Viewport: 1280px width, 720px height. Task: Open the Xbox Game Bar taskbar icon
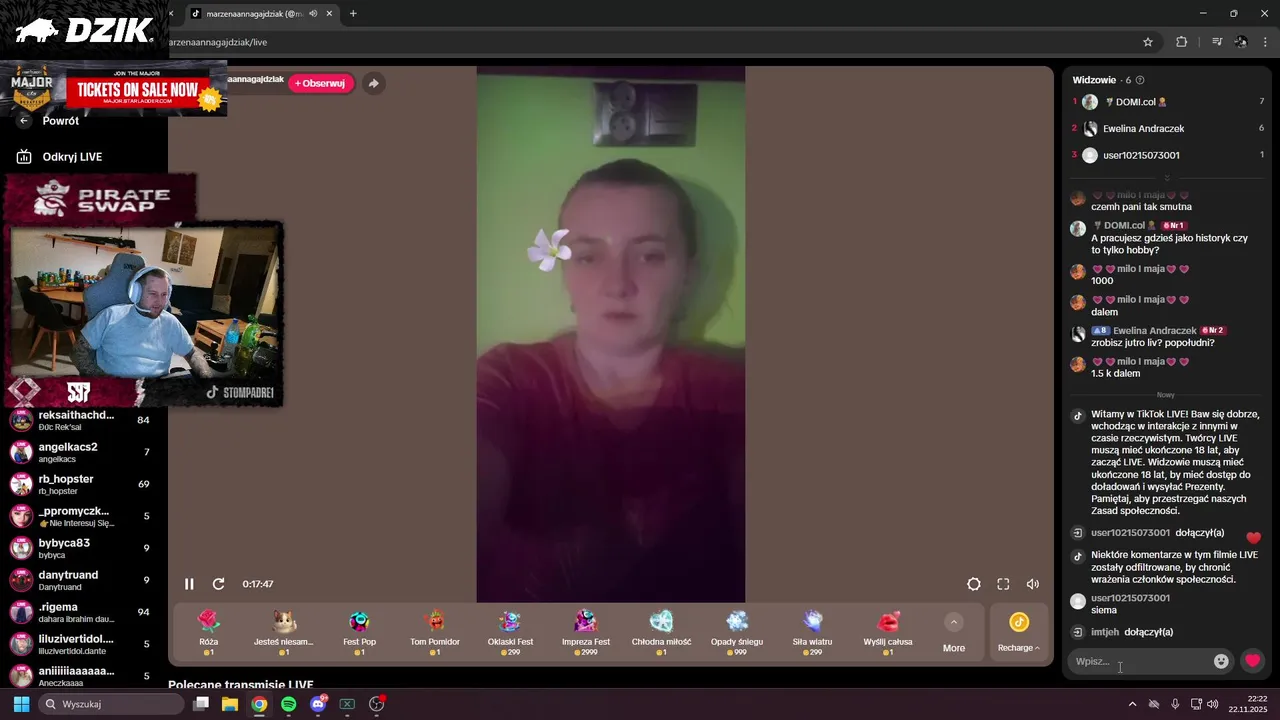(x=347, y=704)
